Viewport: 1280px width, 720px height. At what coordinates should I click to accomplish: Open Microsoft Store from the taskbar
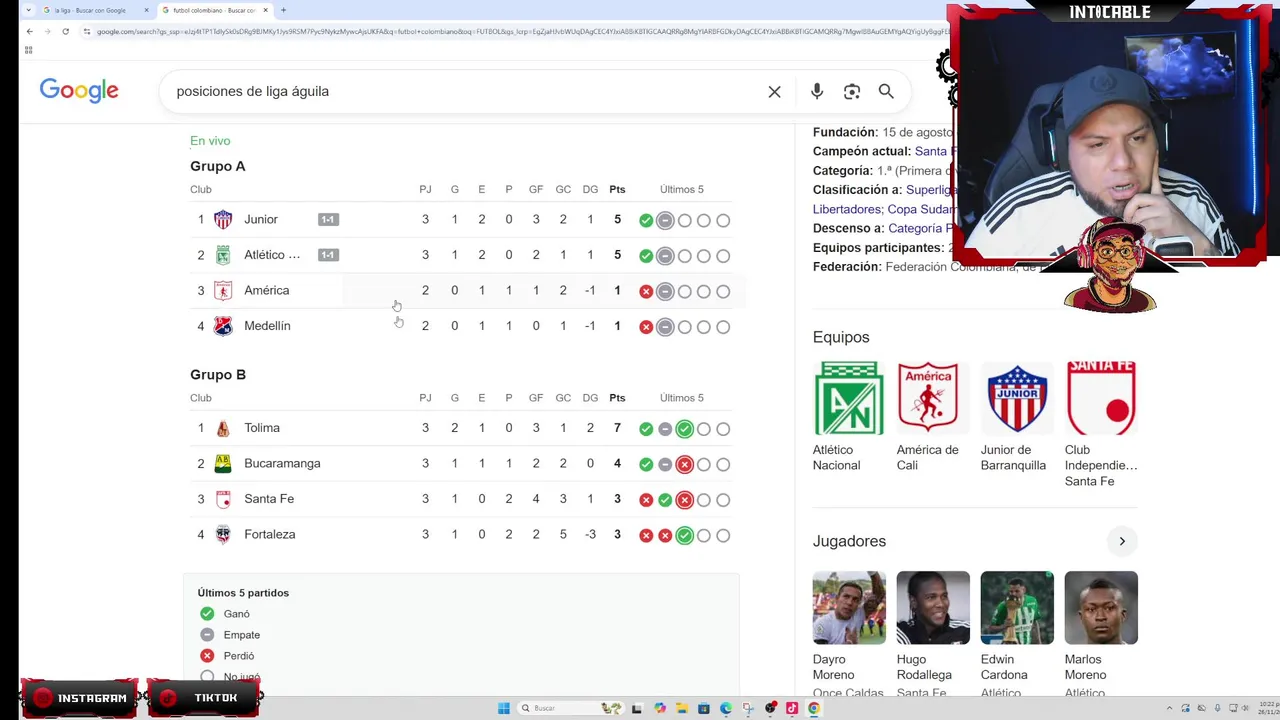point(704,708)
